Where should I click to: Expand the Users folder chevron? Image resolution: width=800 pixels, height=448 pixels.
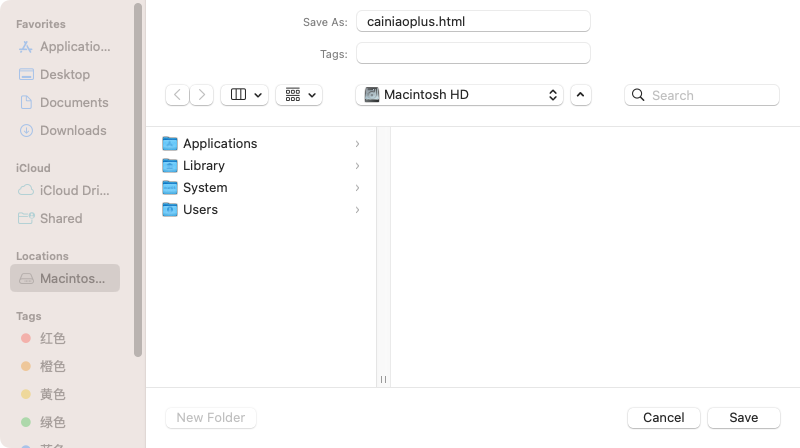tap(357, 210)
